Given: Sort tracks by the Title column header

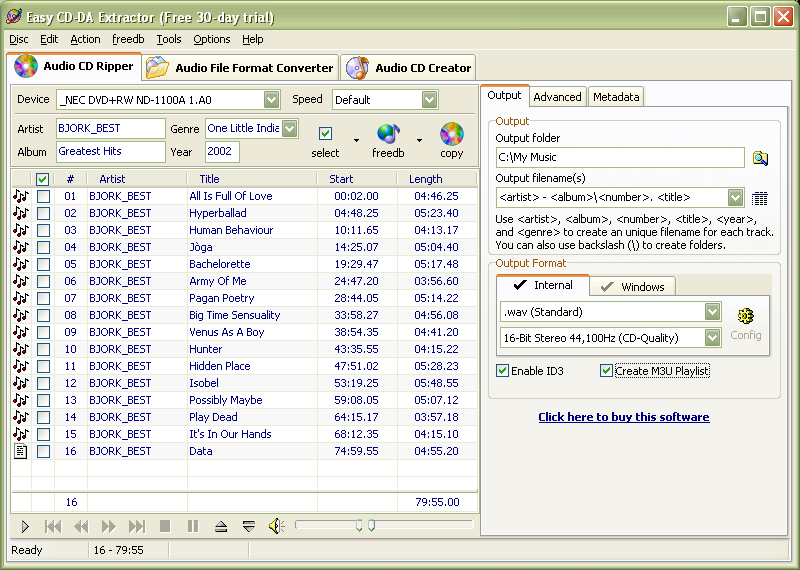Looking at the screenshot, I should click(209, 179).
